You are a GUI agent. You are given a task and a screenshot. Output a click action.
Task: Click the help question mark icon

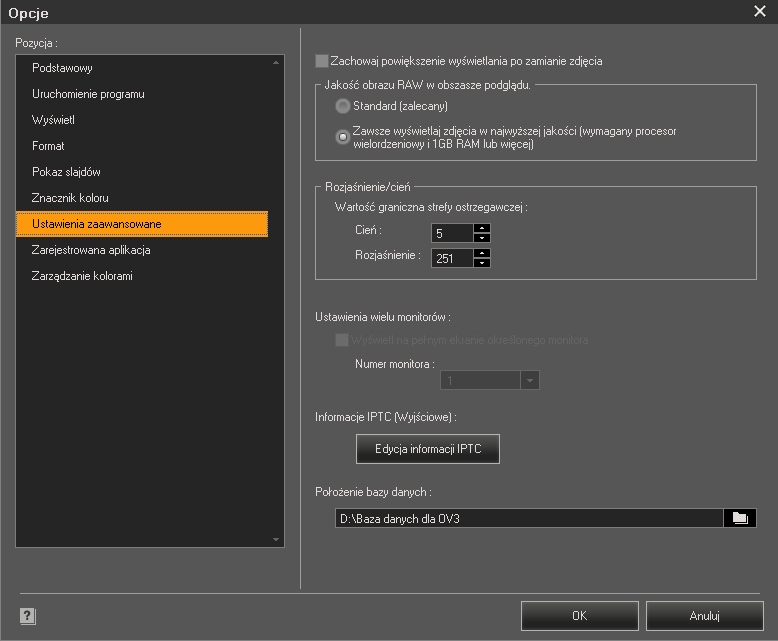(27, 616)
